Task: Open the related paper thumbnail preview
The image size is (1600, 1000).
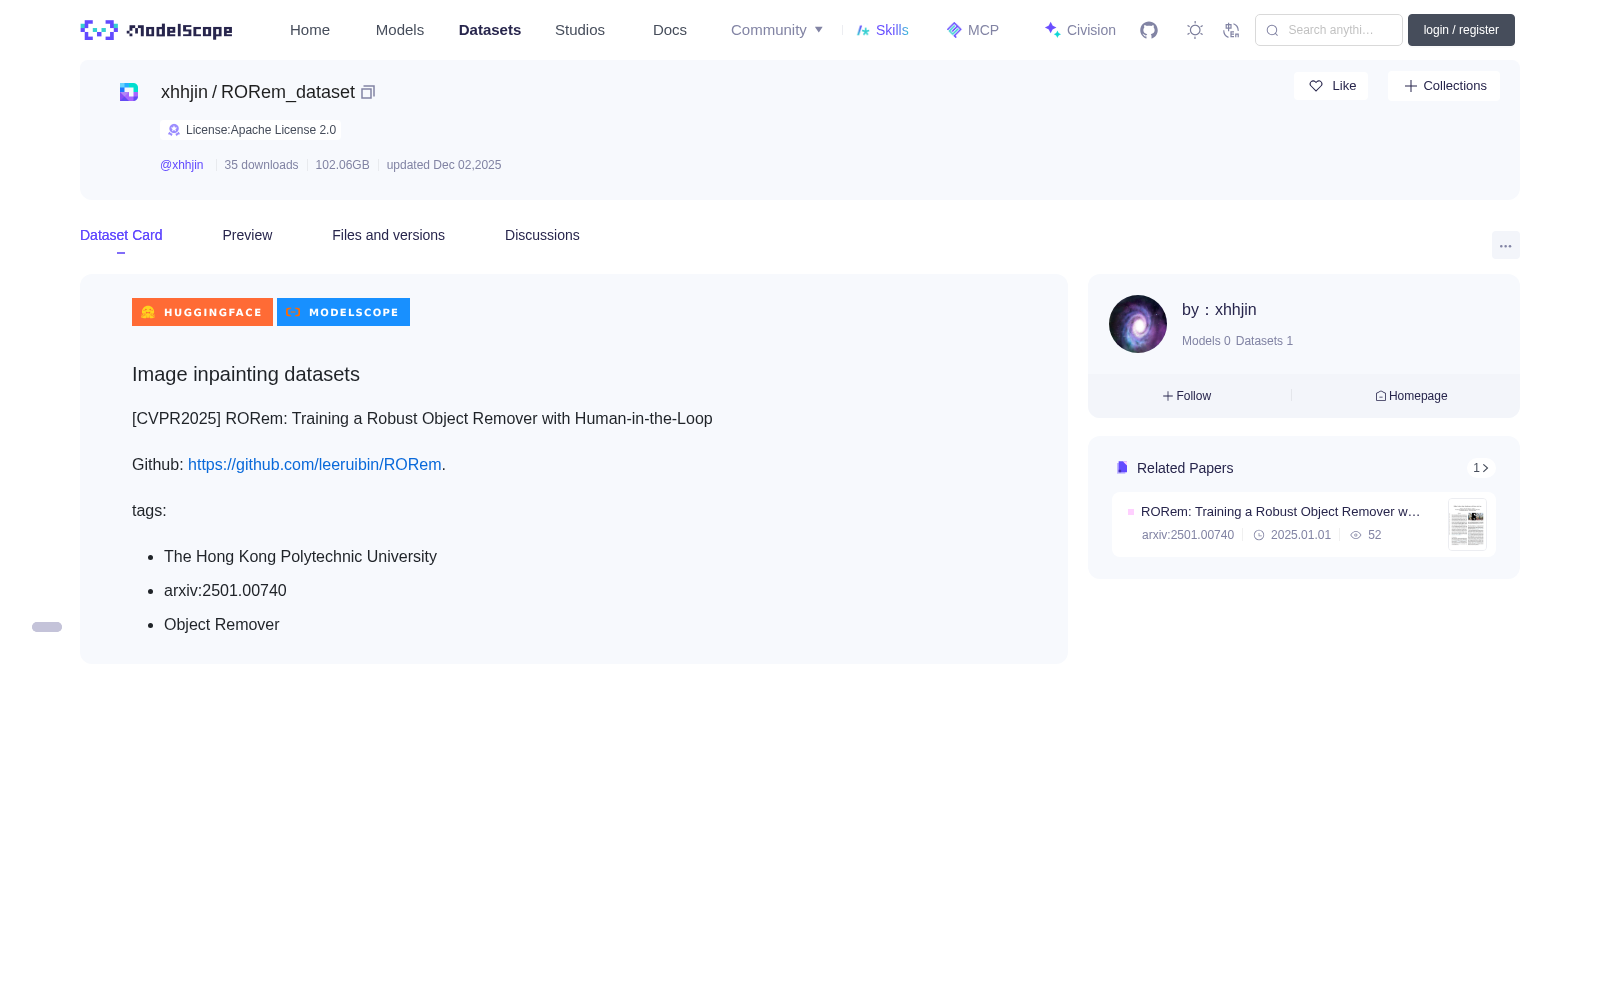Action: point(1467,524)
